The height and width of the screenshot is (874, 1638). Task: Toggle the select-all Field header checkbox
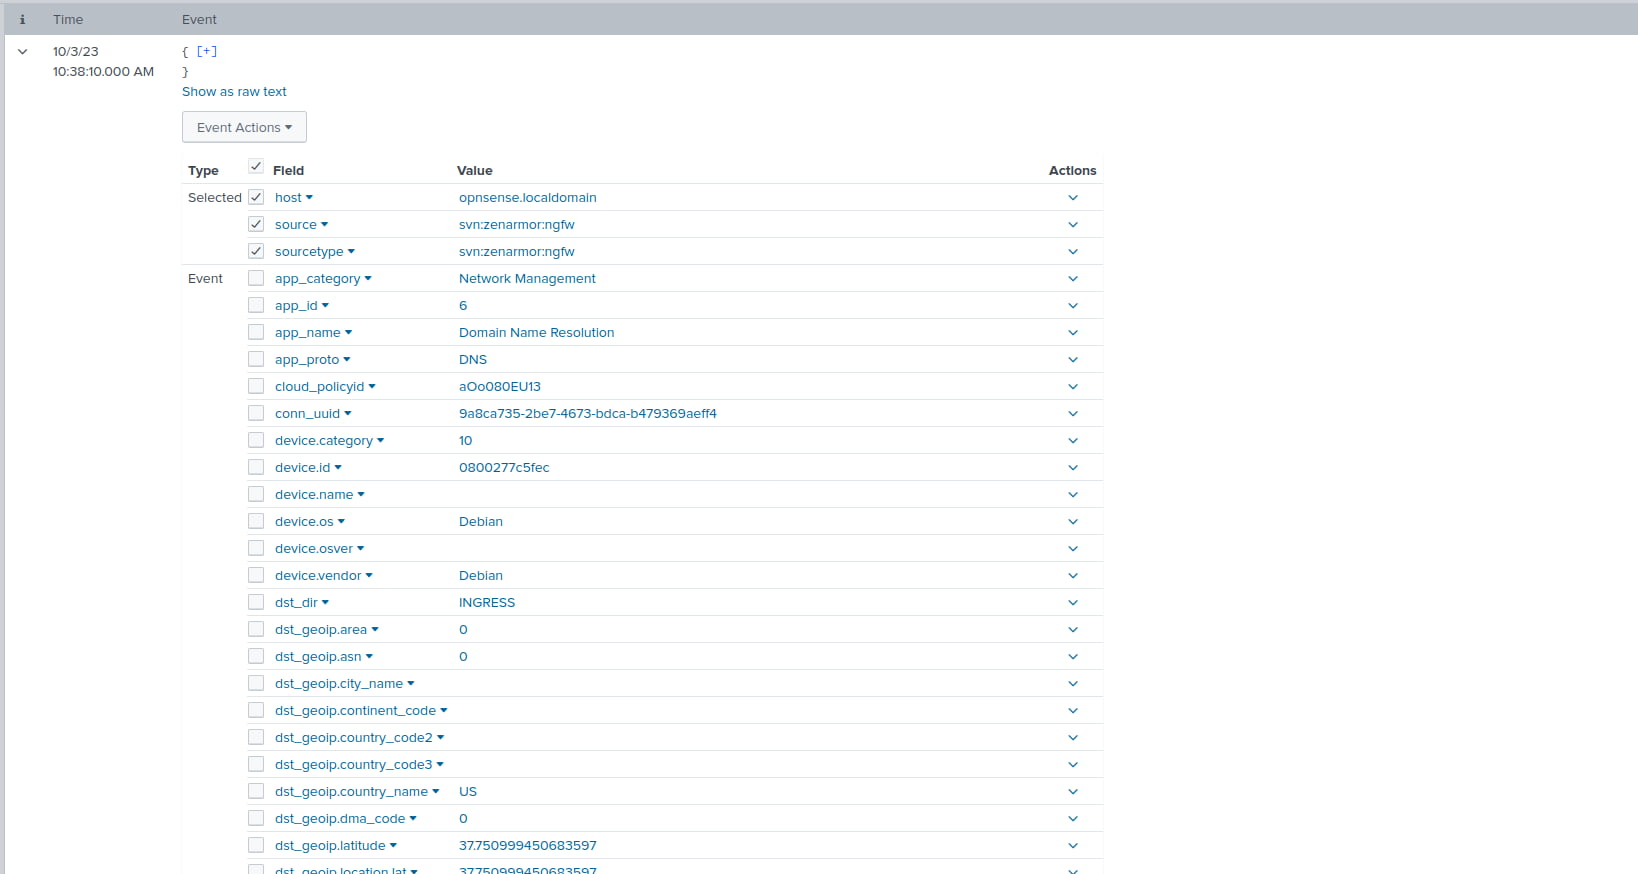(256, 166)
